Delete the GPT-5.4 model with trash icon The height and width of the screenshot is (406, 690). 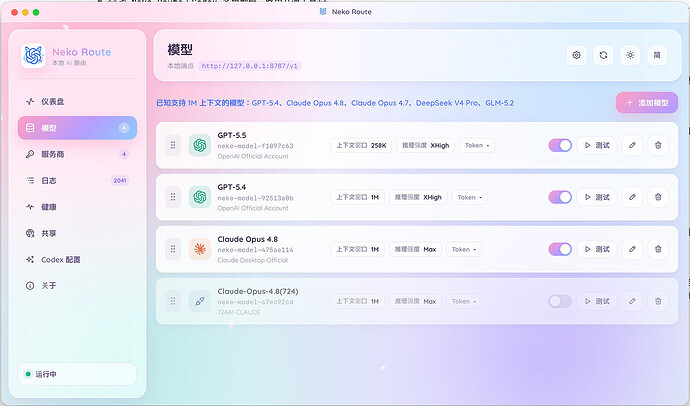[658, 197]
